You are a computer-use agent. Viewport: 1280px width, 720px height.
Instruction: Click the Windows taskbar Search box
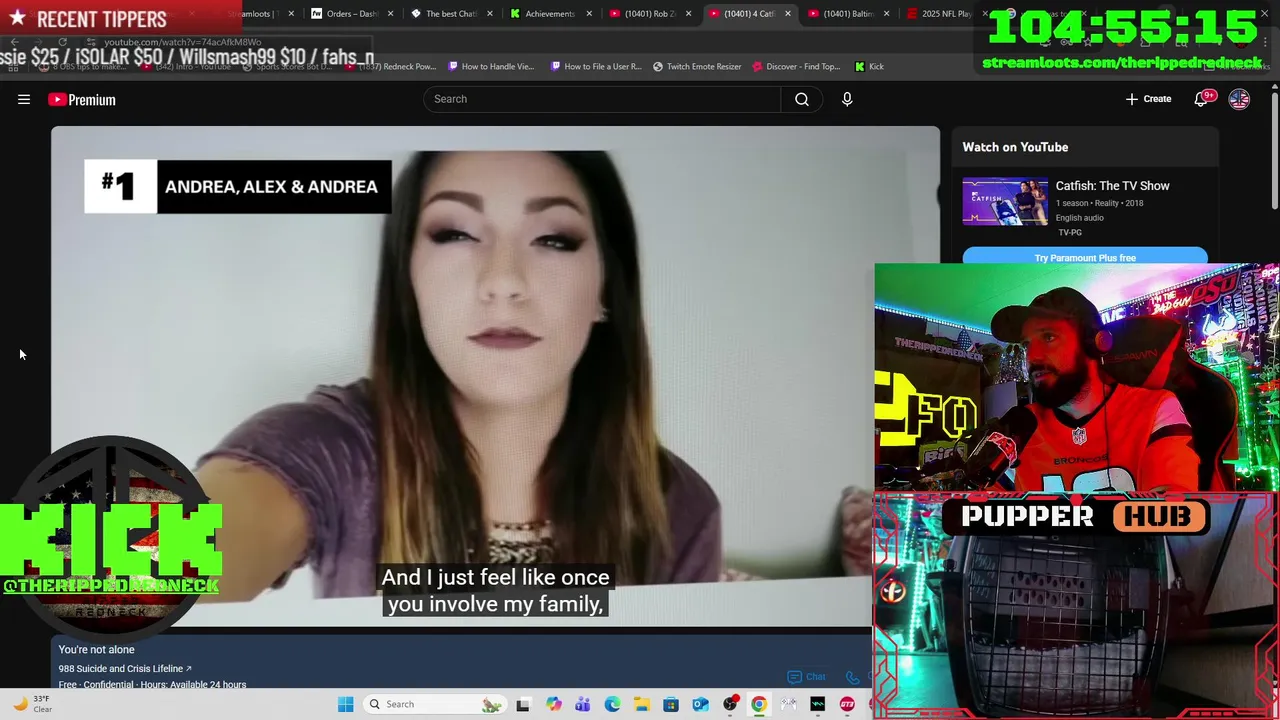click(x=433, y=704)
